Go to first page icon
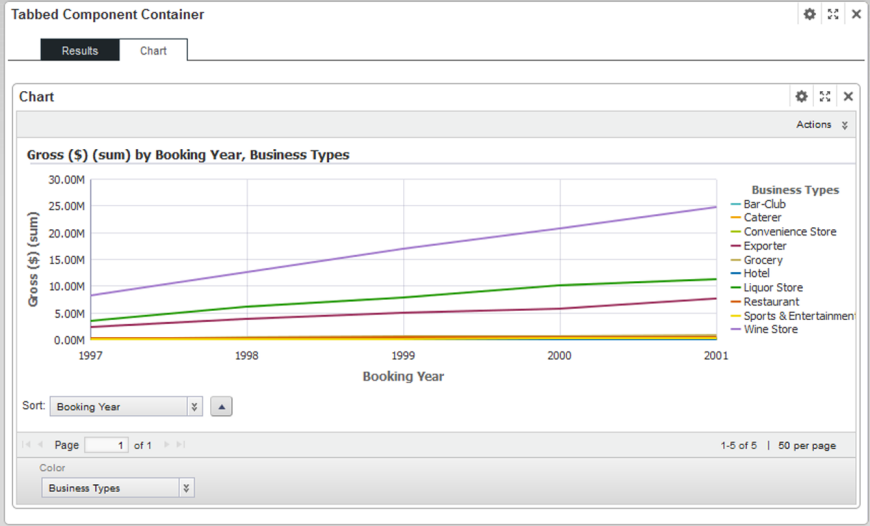870x526 pixels. pos(26,444)
